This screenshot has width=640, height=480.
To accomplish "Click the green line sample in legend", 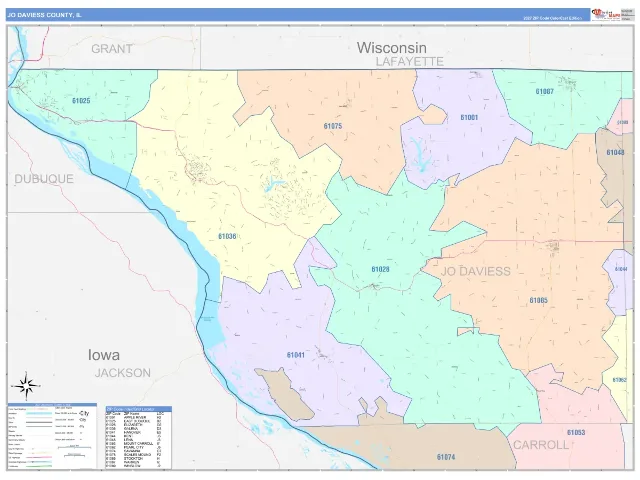I will pyautogui.click(x=39, y=466).
